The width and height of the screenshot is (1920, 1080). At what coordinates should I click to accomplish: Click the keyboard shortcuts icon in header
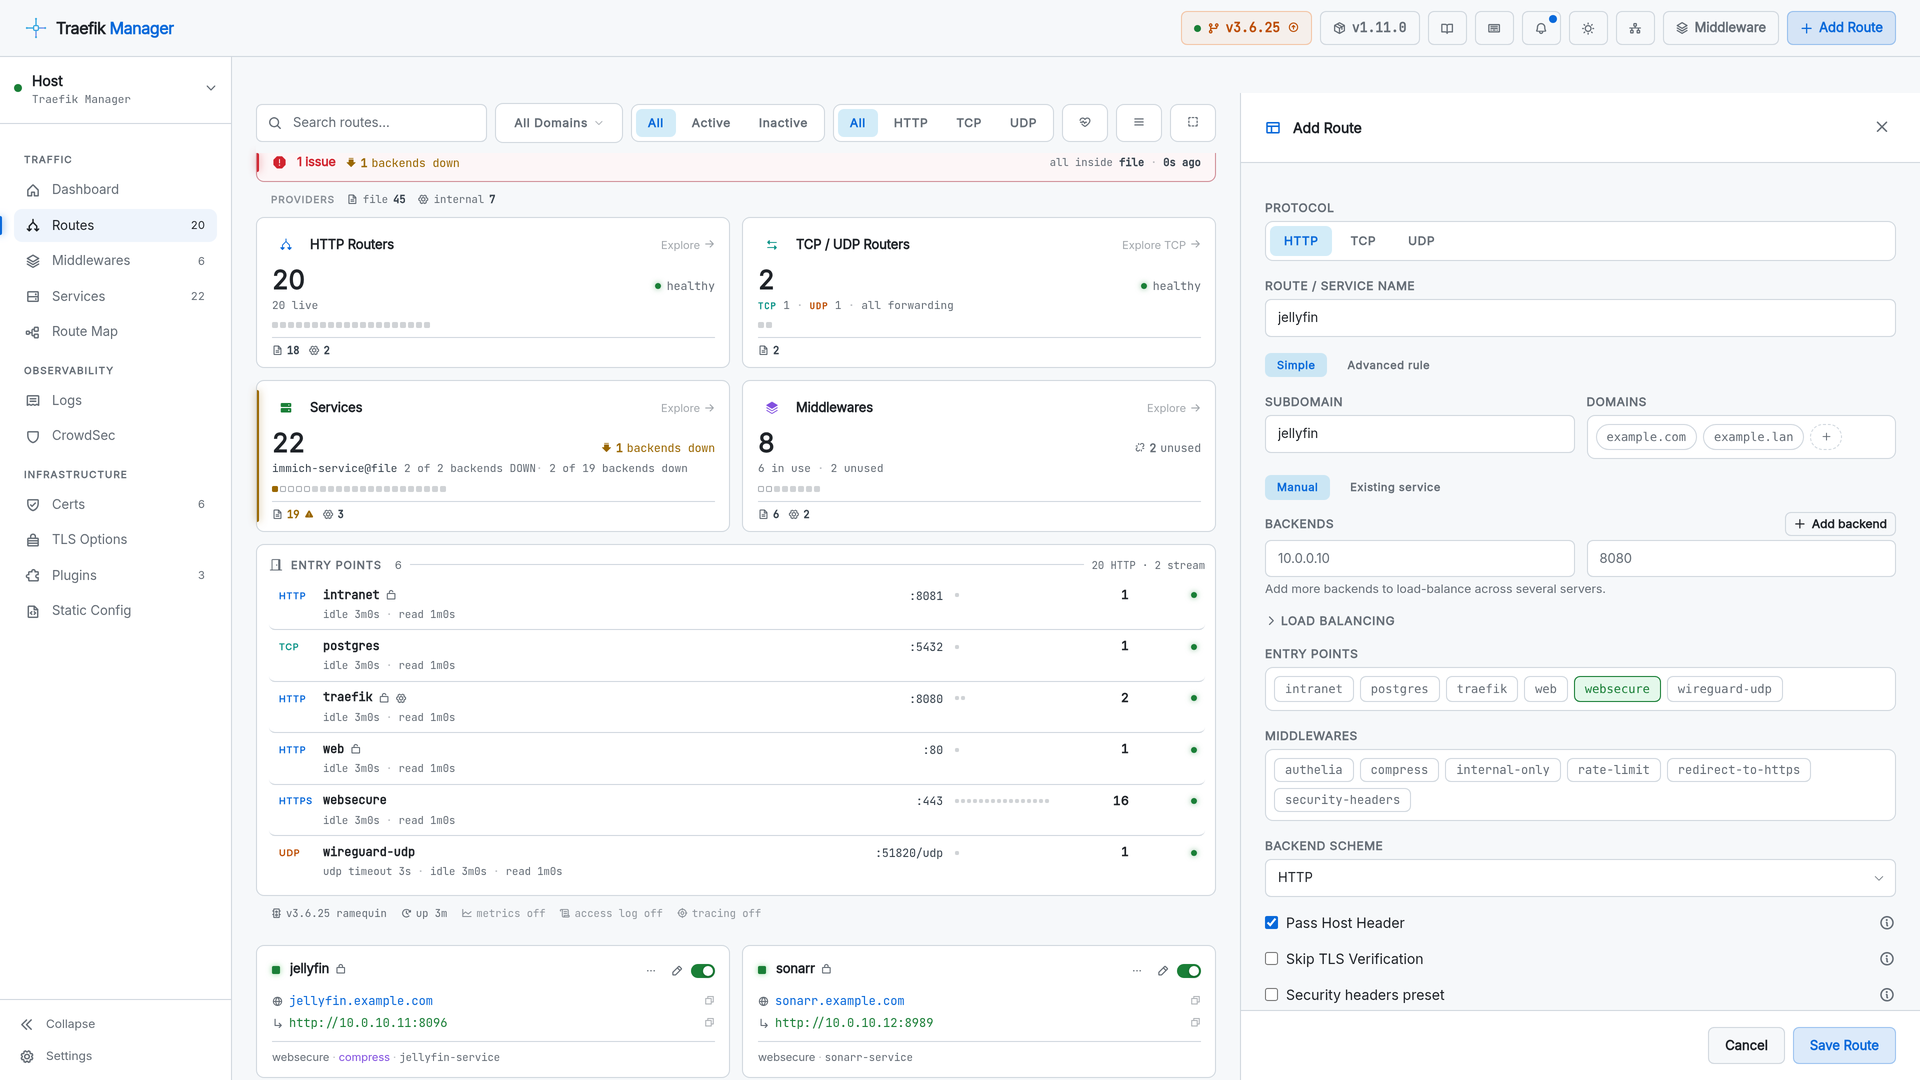[x=1494, y=28]
